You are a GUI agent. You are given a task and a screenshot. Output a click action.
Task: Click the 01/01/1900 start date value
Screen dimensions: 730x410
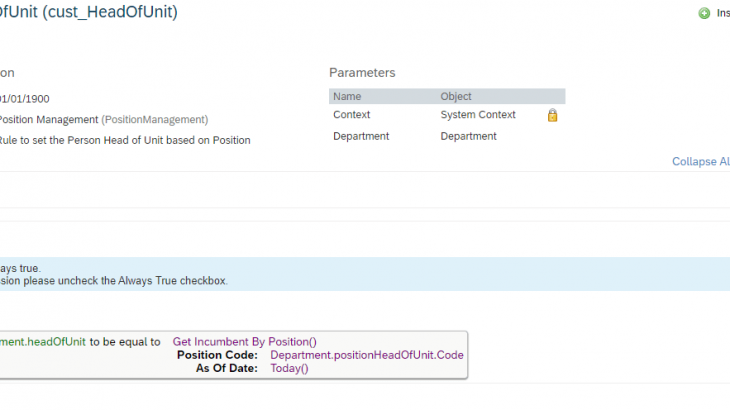pyautogui.click(x=25, y=99)
